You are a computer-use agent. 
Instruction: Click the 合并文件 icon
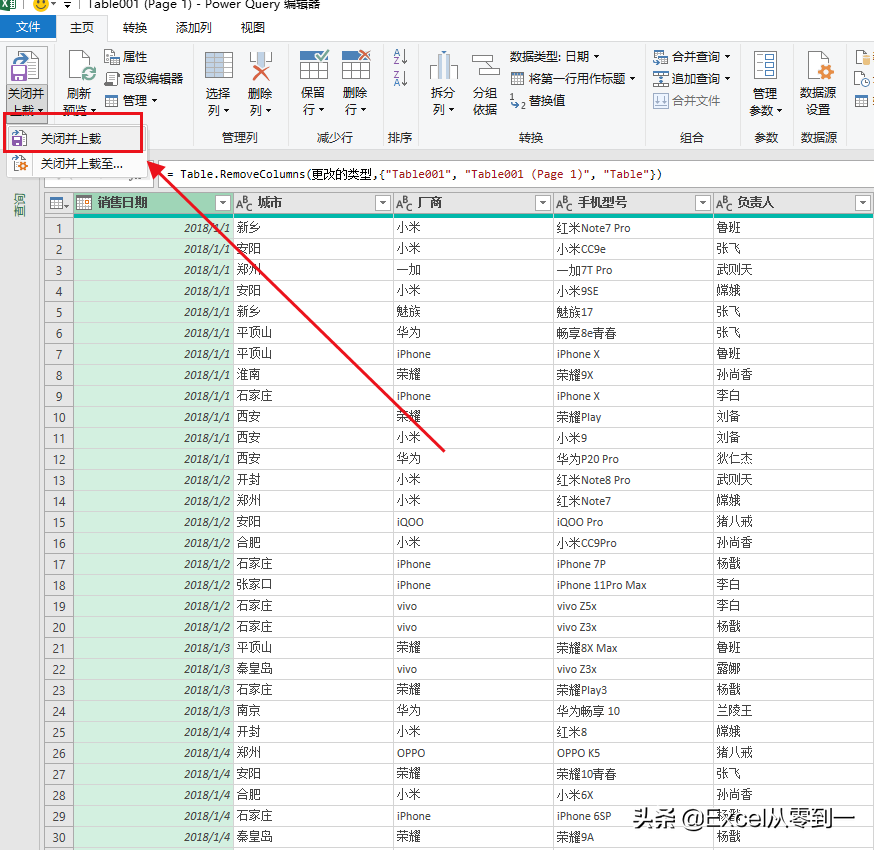point(661,101)
